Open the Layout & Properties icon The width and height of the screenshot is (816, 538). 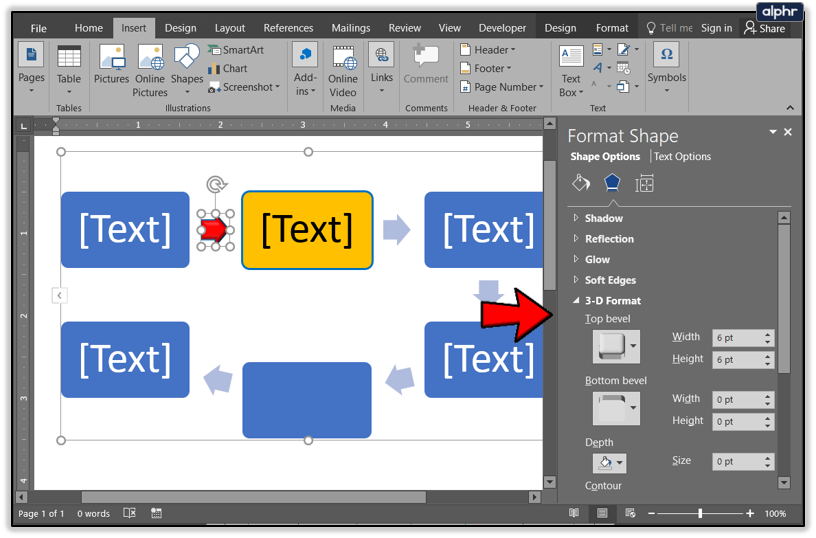(x=644, y=183)
